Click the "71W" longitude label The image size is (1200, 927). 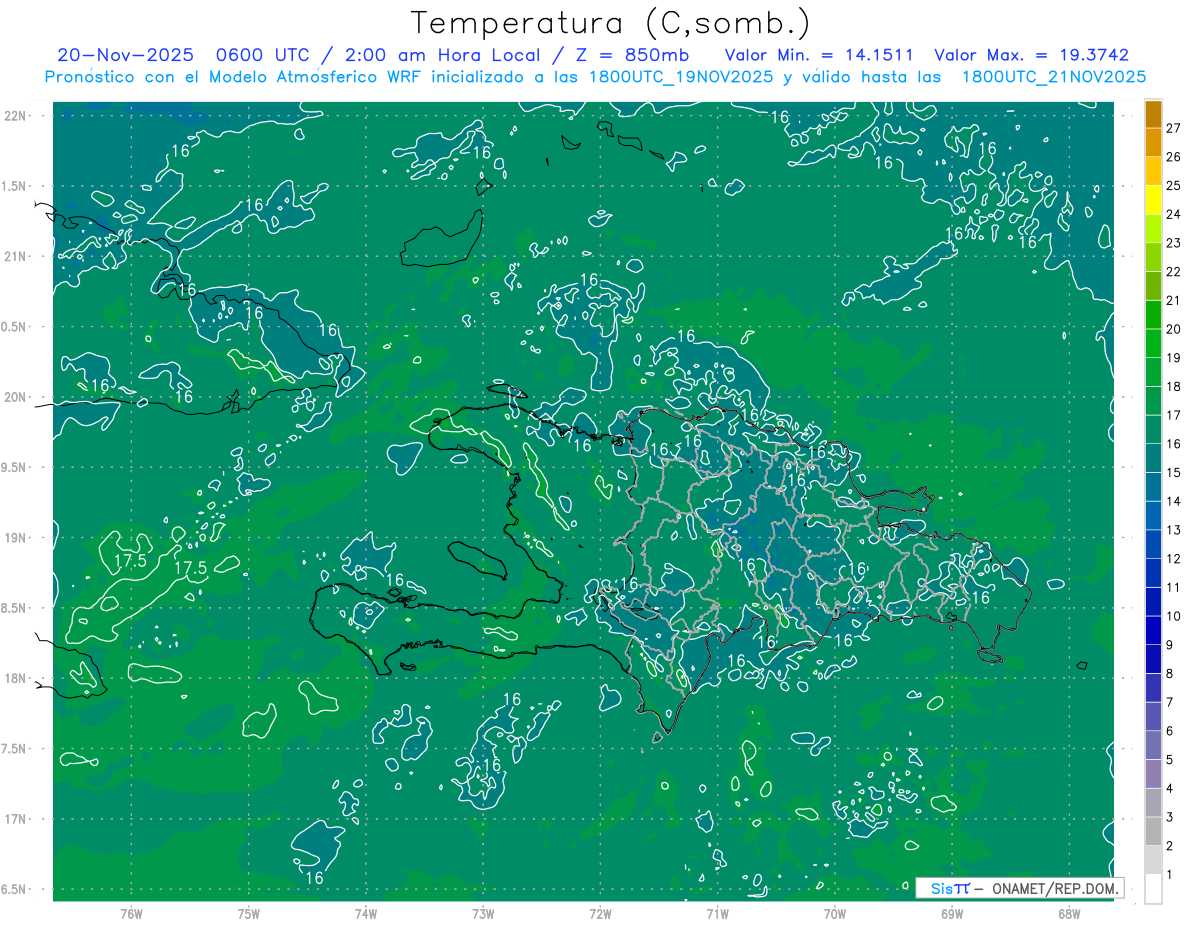[717, 914]
